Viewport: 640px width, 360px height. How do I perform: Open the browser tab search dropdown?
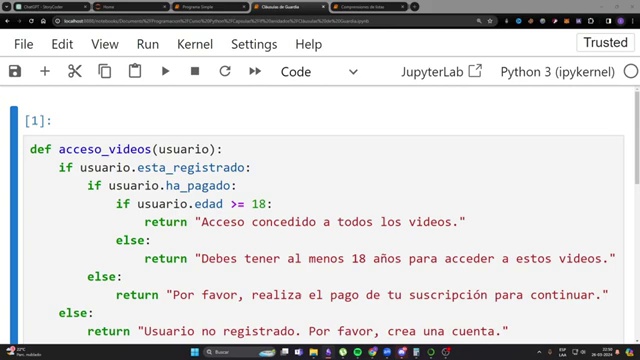7,7
